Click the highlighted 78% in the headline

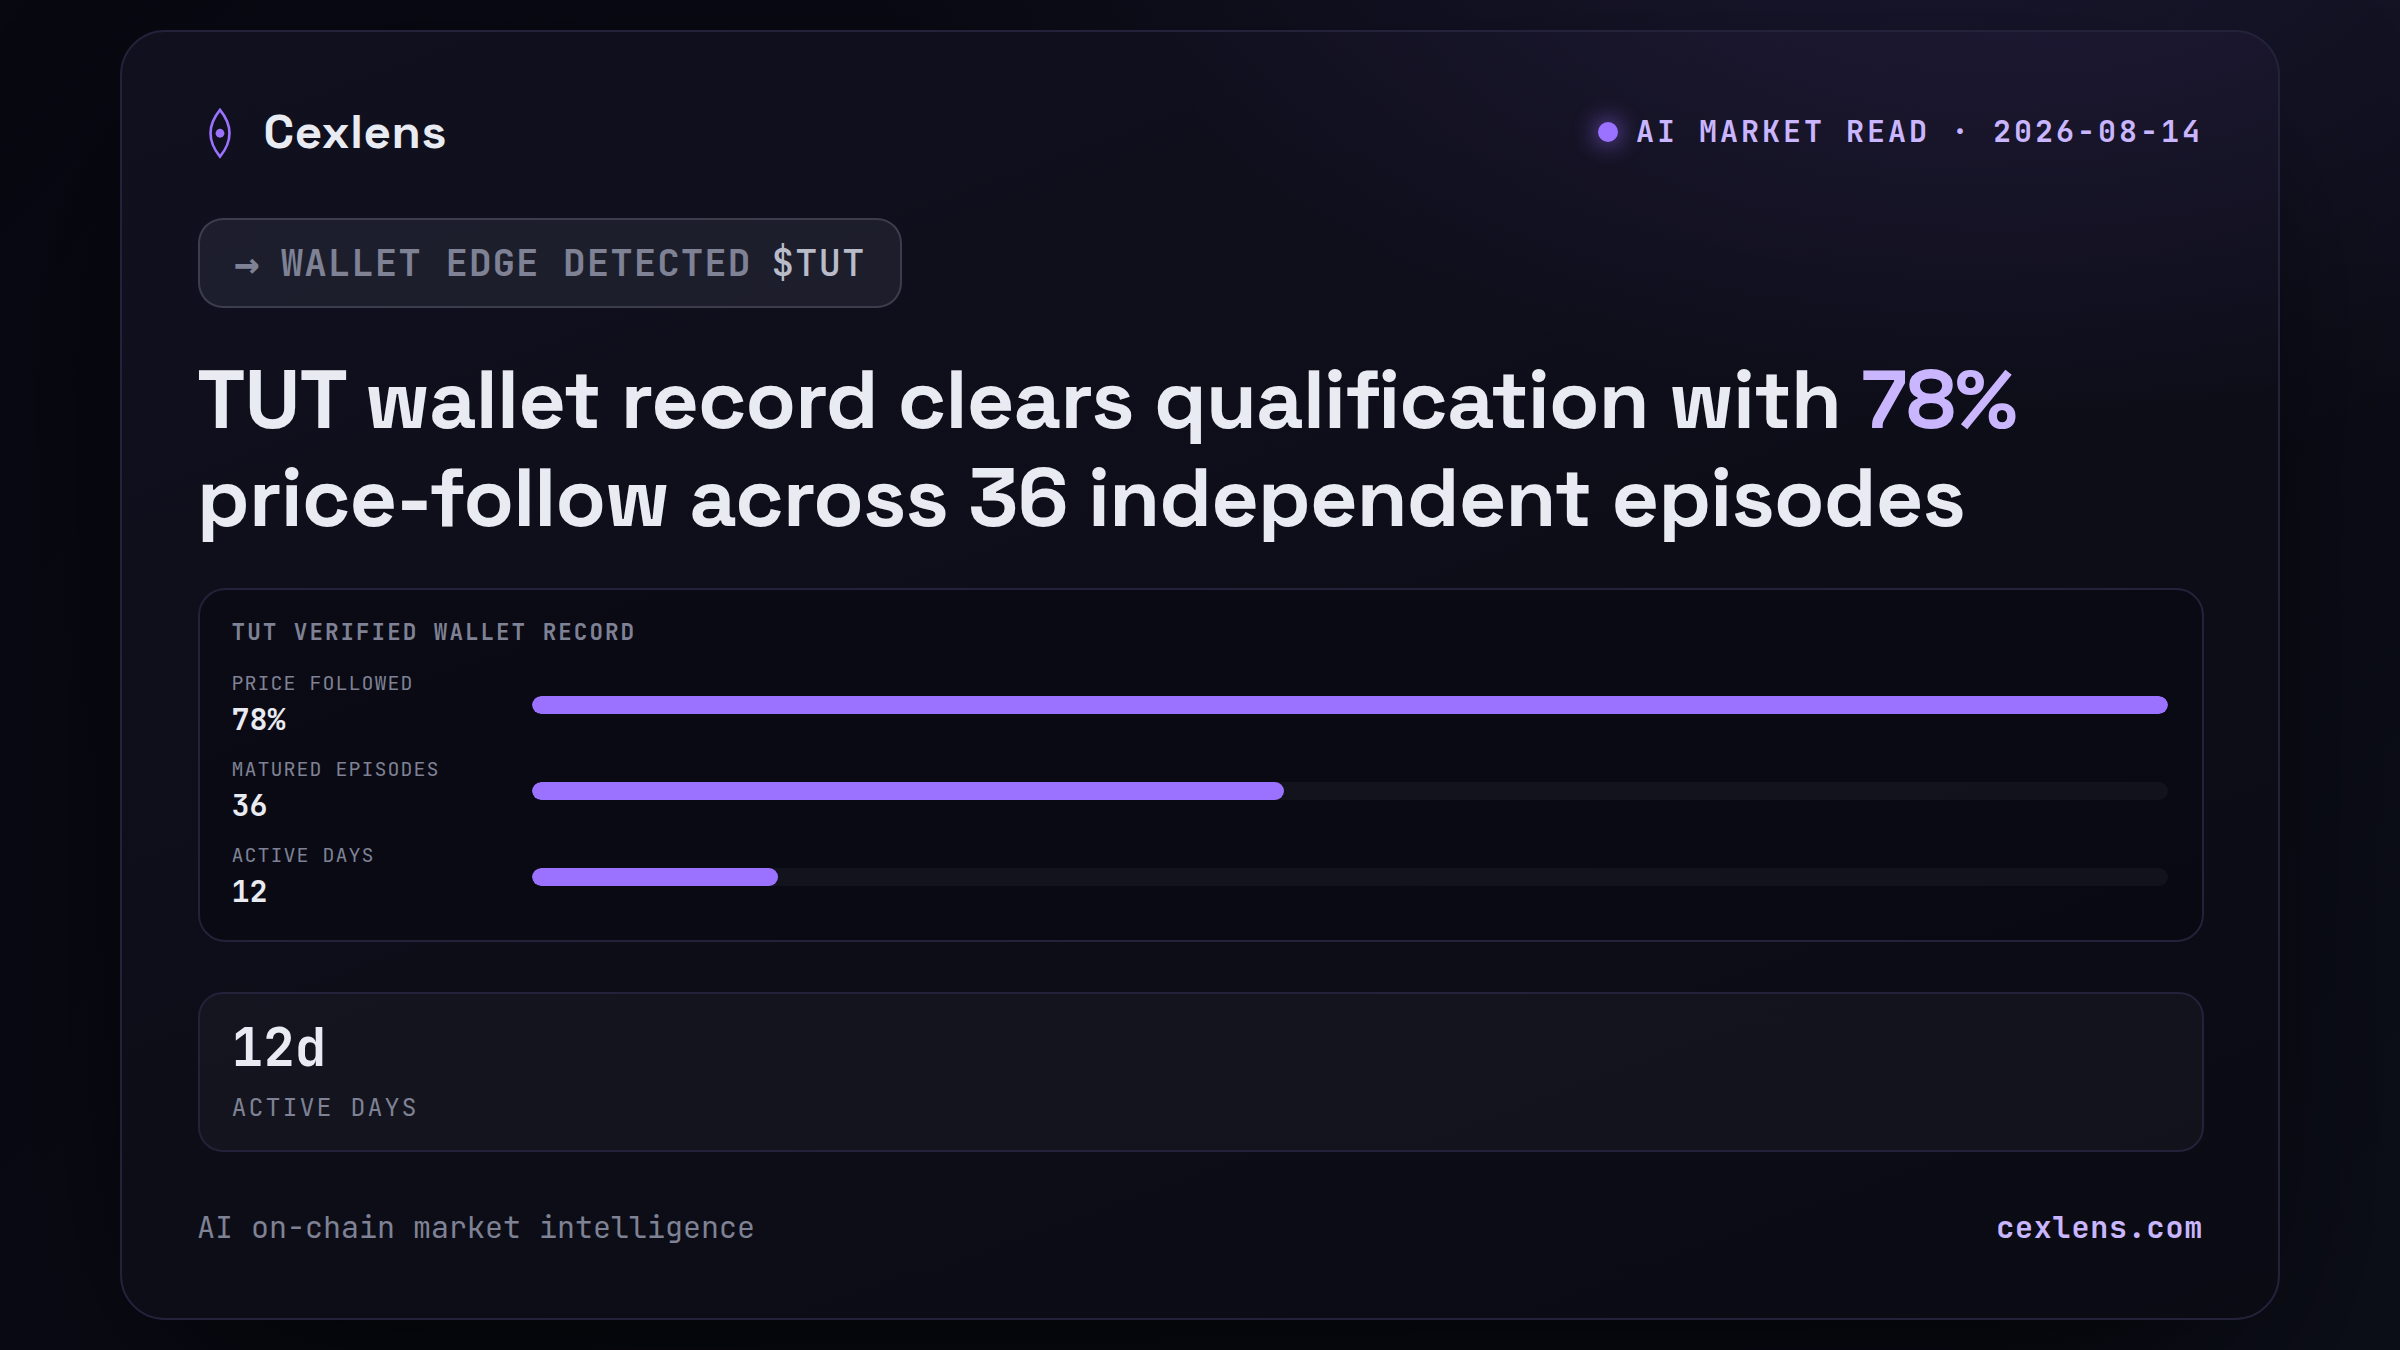point(1938,401)
